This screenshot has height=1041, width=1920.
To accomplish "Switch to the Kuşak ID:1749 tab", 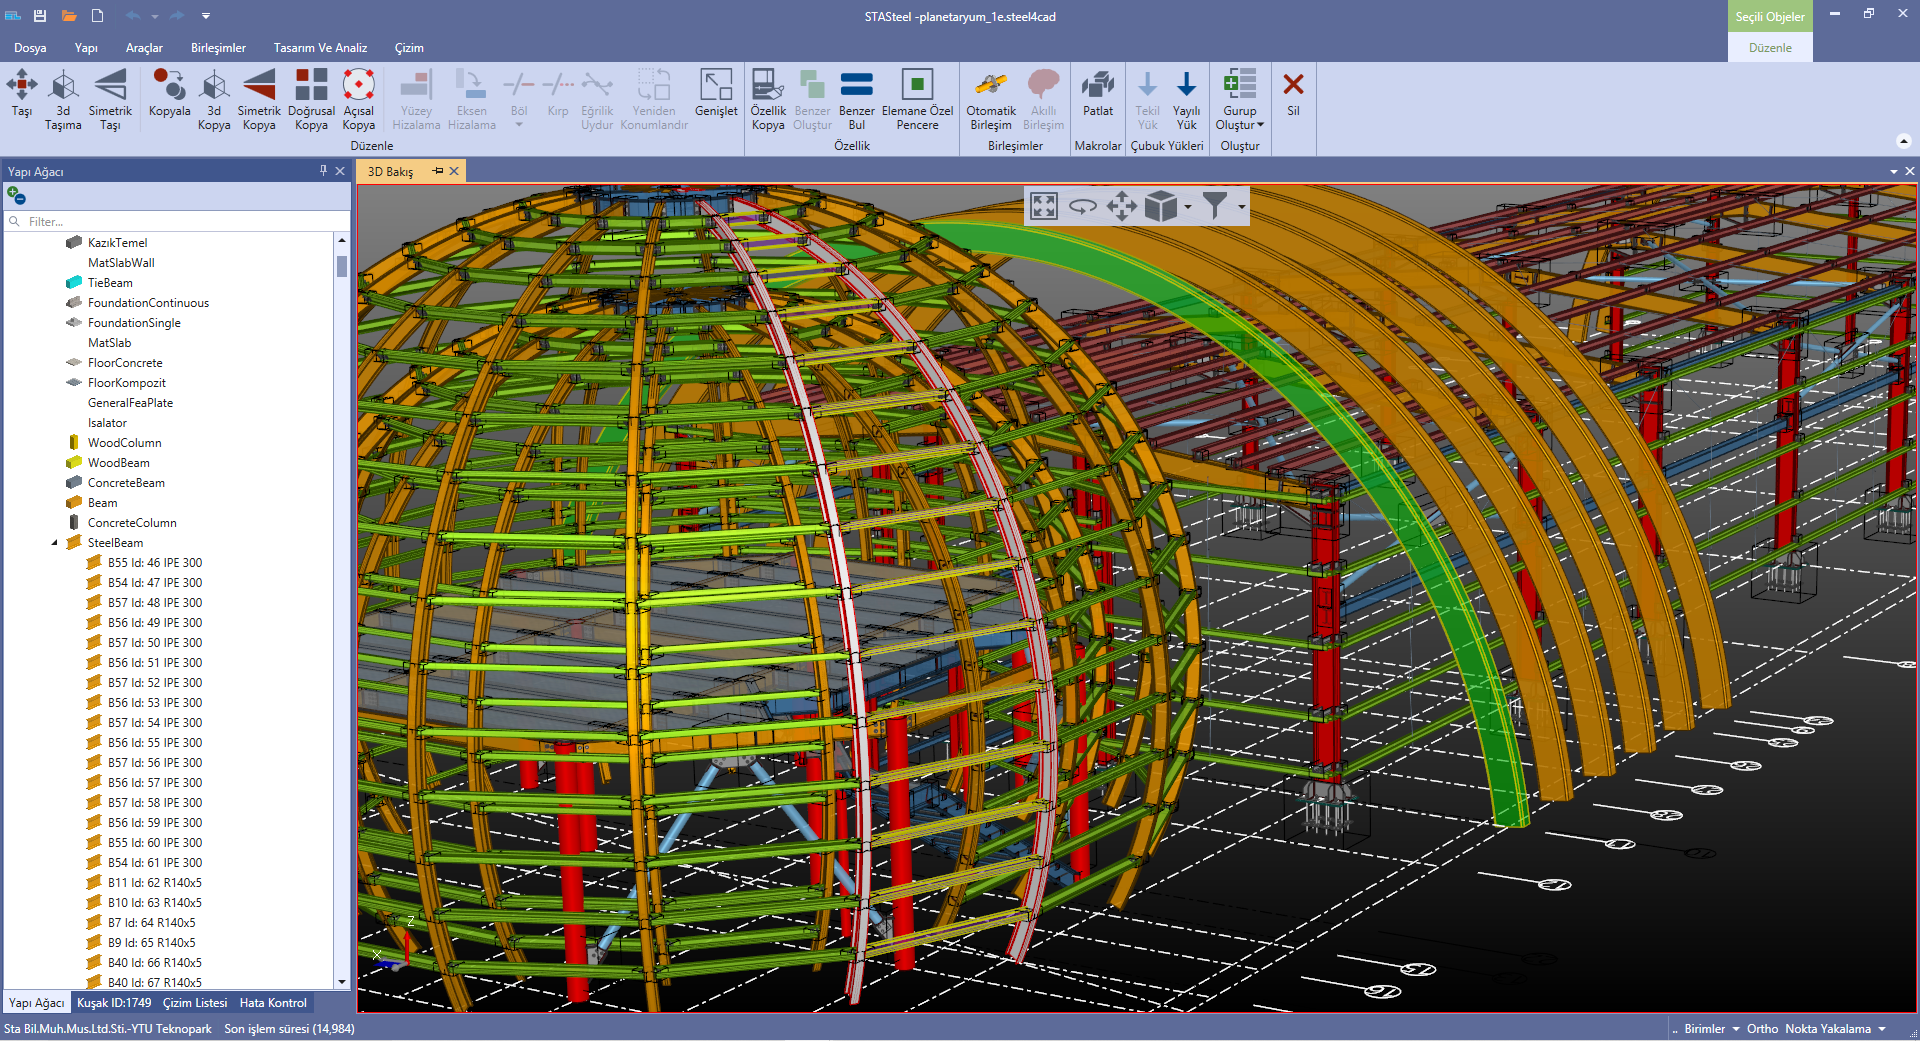I will pyautogui.click(x=114, y=1003).
